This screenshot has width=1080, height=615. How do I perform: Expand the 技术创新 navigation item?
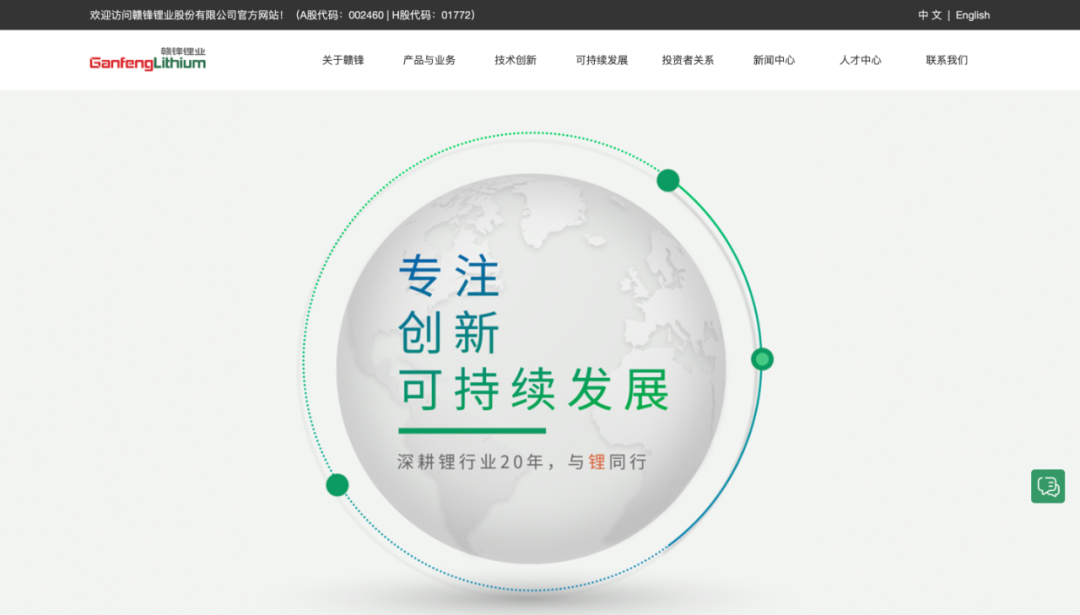[x=515, y=60]
